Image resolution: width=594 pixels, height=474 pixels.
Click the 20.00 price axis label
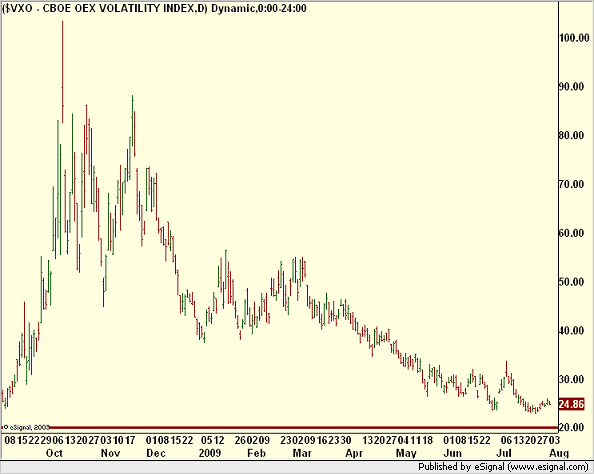571,427
